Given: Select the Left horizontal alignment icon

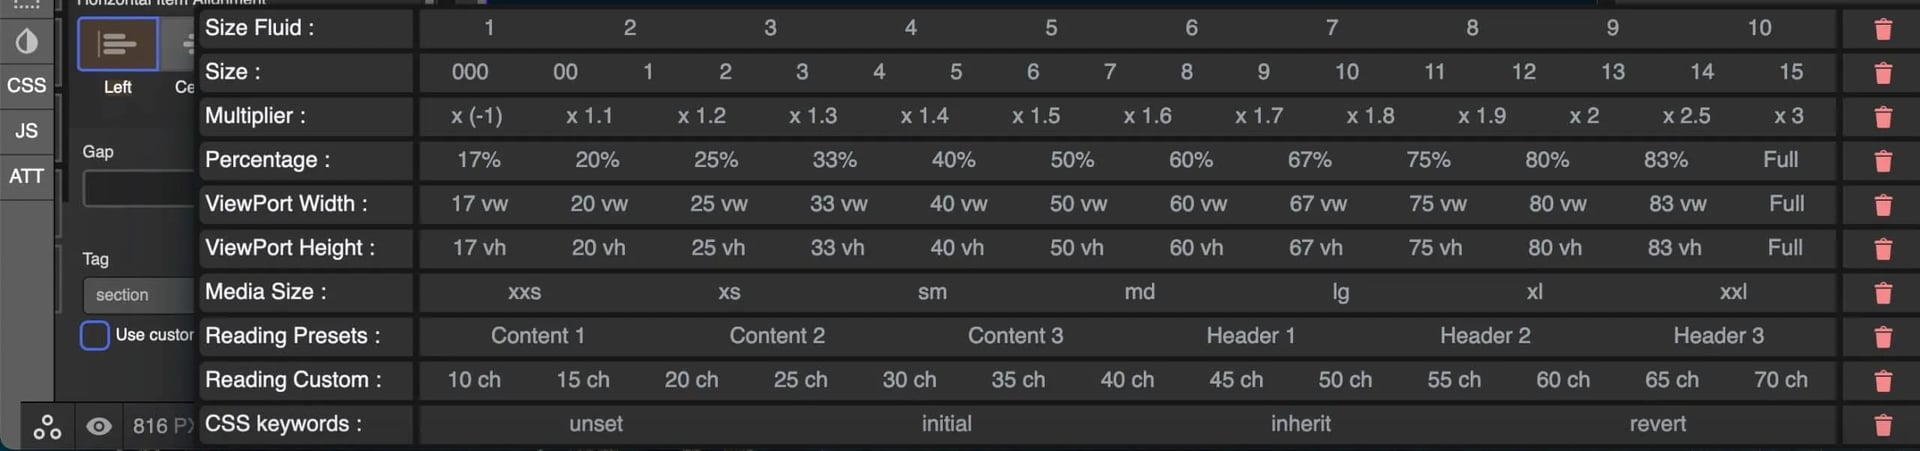Looking at the screenshot, I should (117, 44).
